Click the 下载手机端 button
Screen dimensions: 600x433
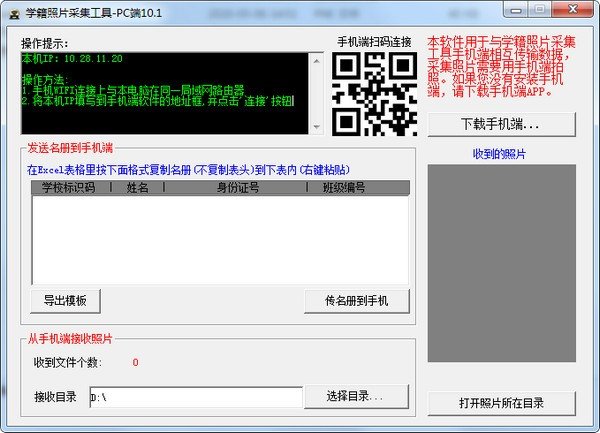coord(501,125)
